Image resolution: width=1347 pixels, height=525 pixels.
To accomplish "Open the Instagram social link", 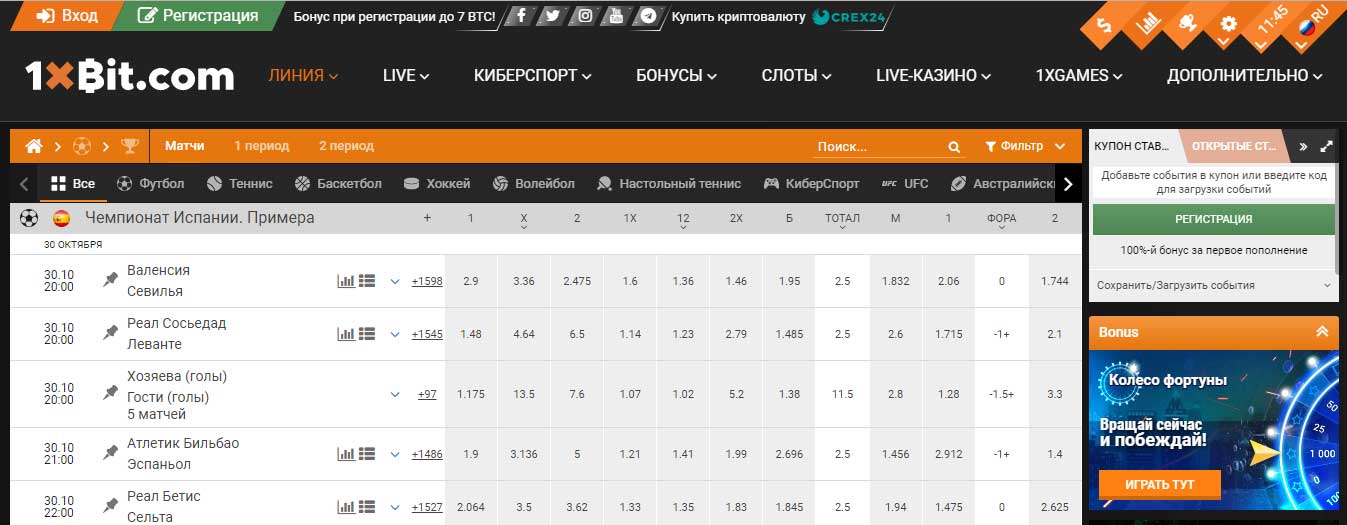I will 585,16.
